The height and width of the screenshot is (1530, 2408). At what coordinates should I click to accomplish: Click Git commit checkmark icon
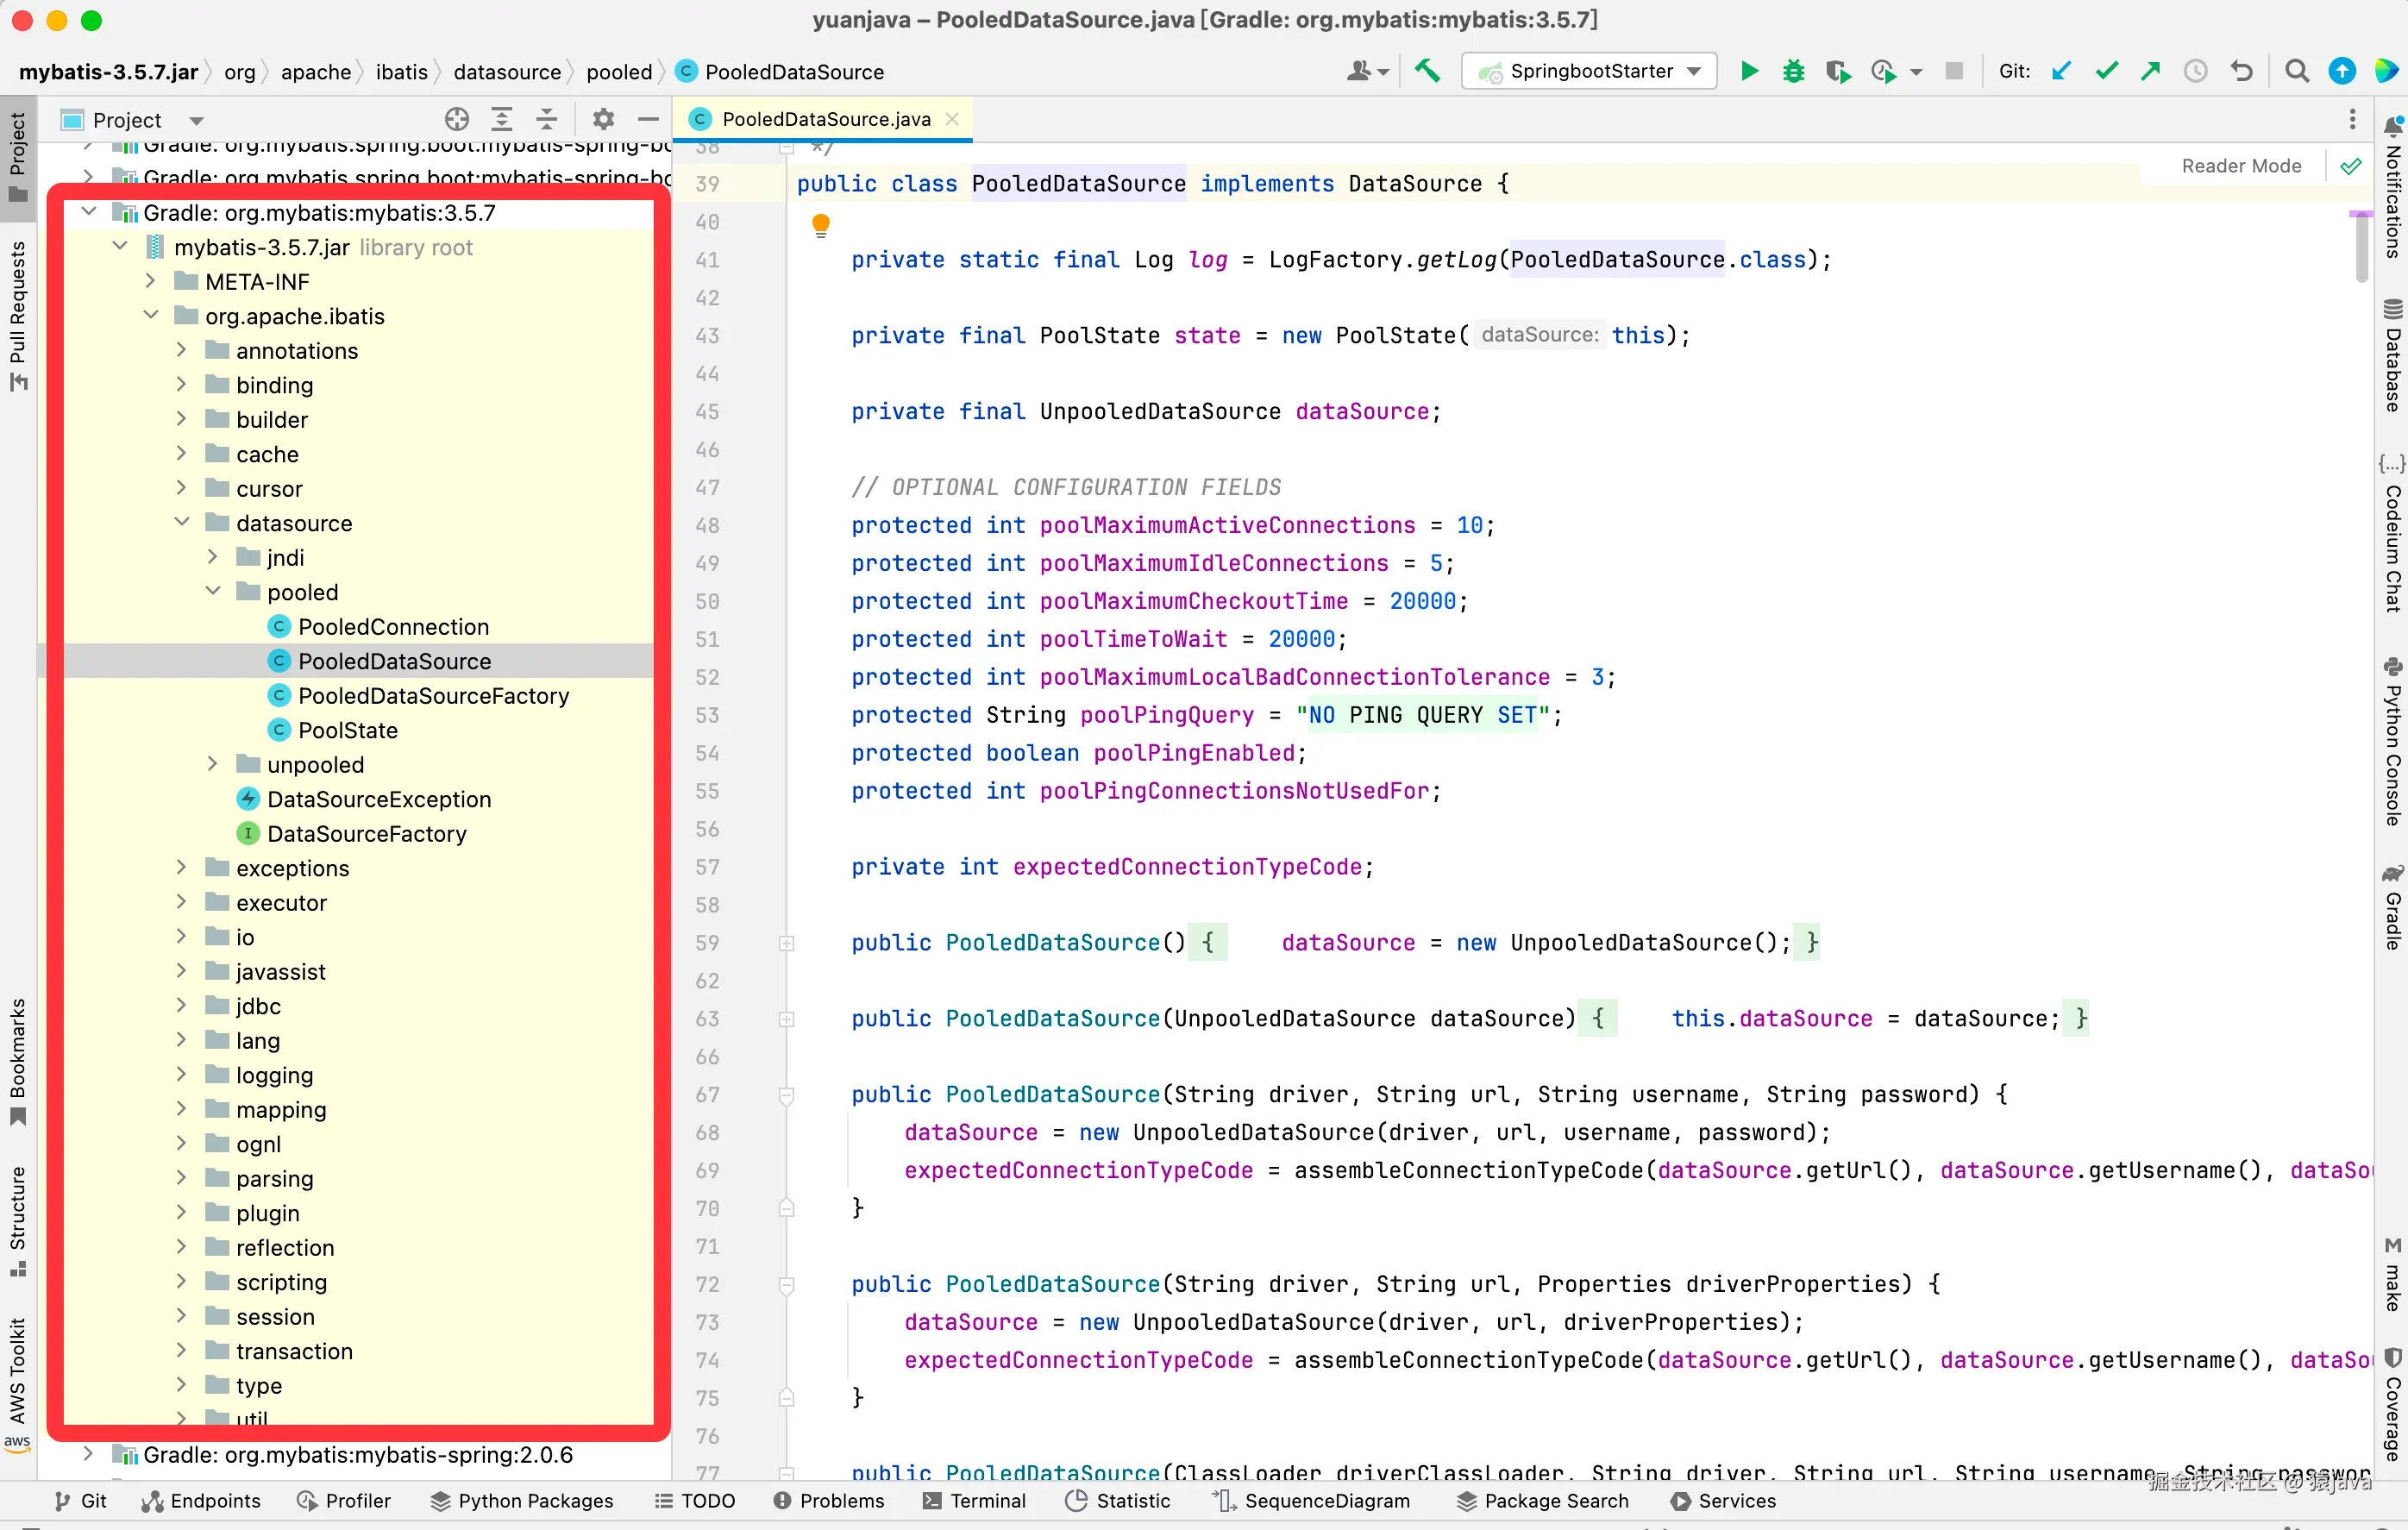[2106, 71]
